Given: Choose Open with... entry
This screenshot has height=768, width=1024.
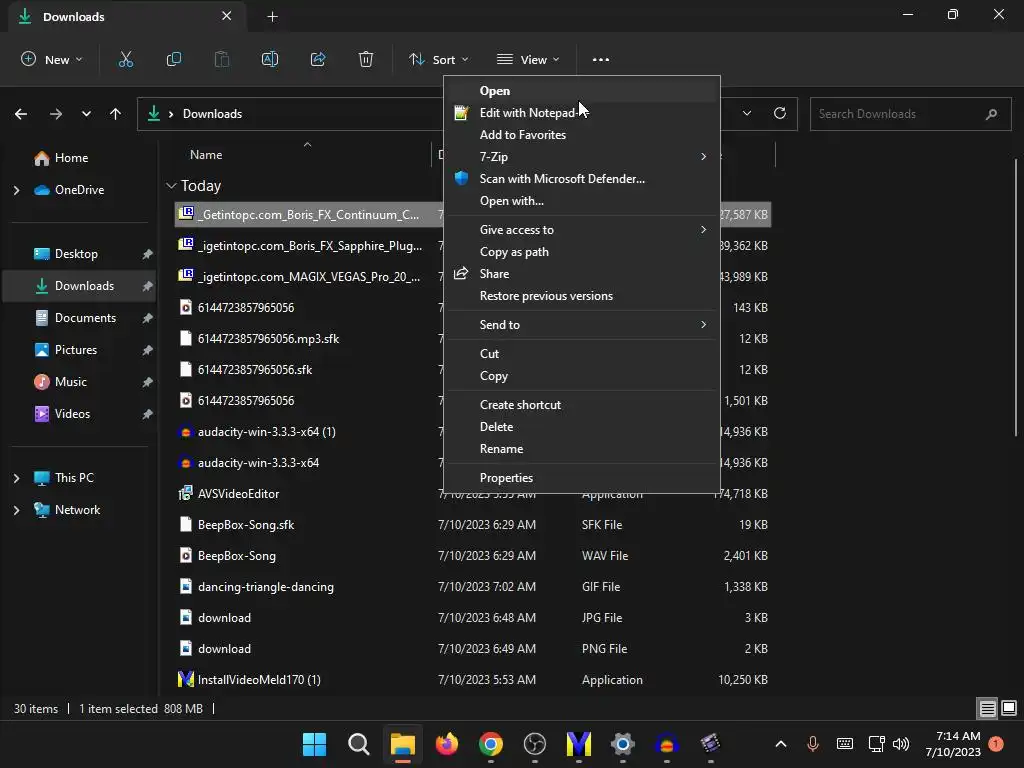Looking at the screenshot, I should [x=582, y=201].
